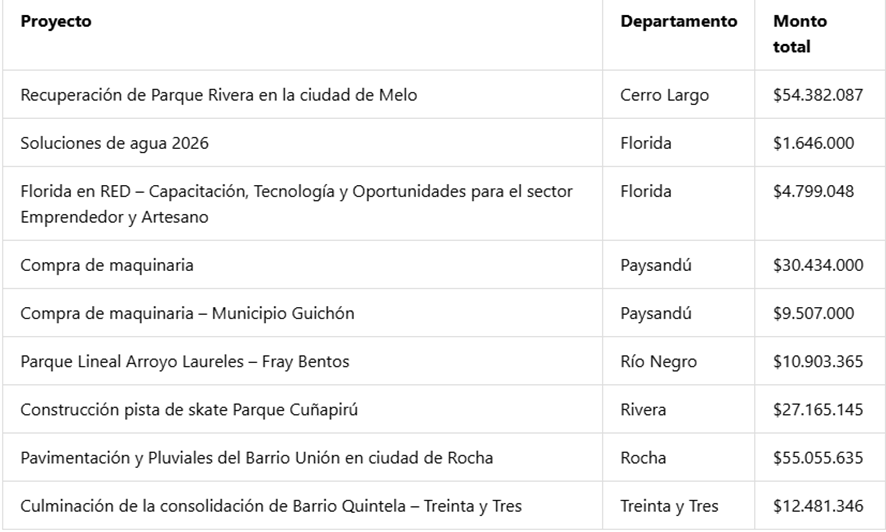Select Pavimentación y Pluviales del Barrio Unión
This screenshot has width=886, height=532.
coord(256,457)
